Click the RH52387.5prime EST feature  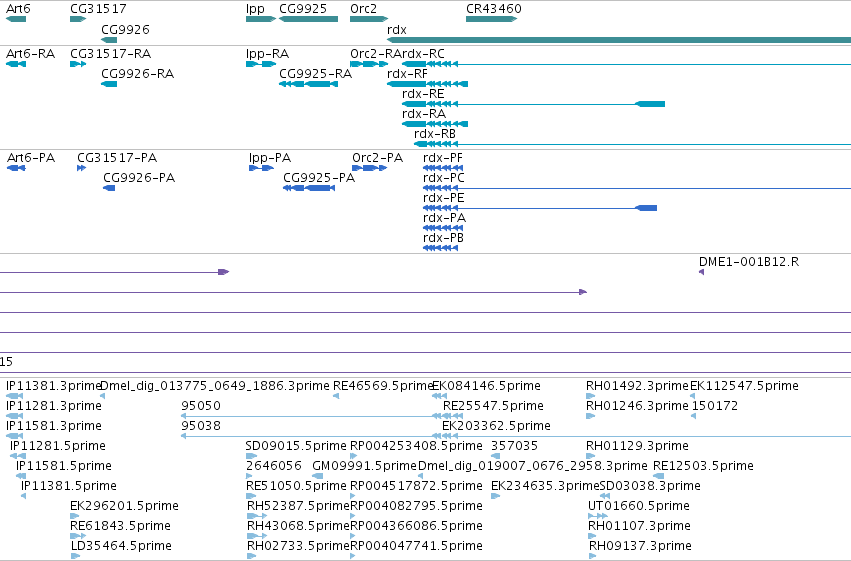[257, 516]
